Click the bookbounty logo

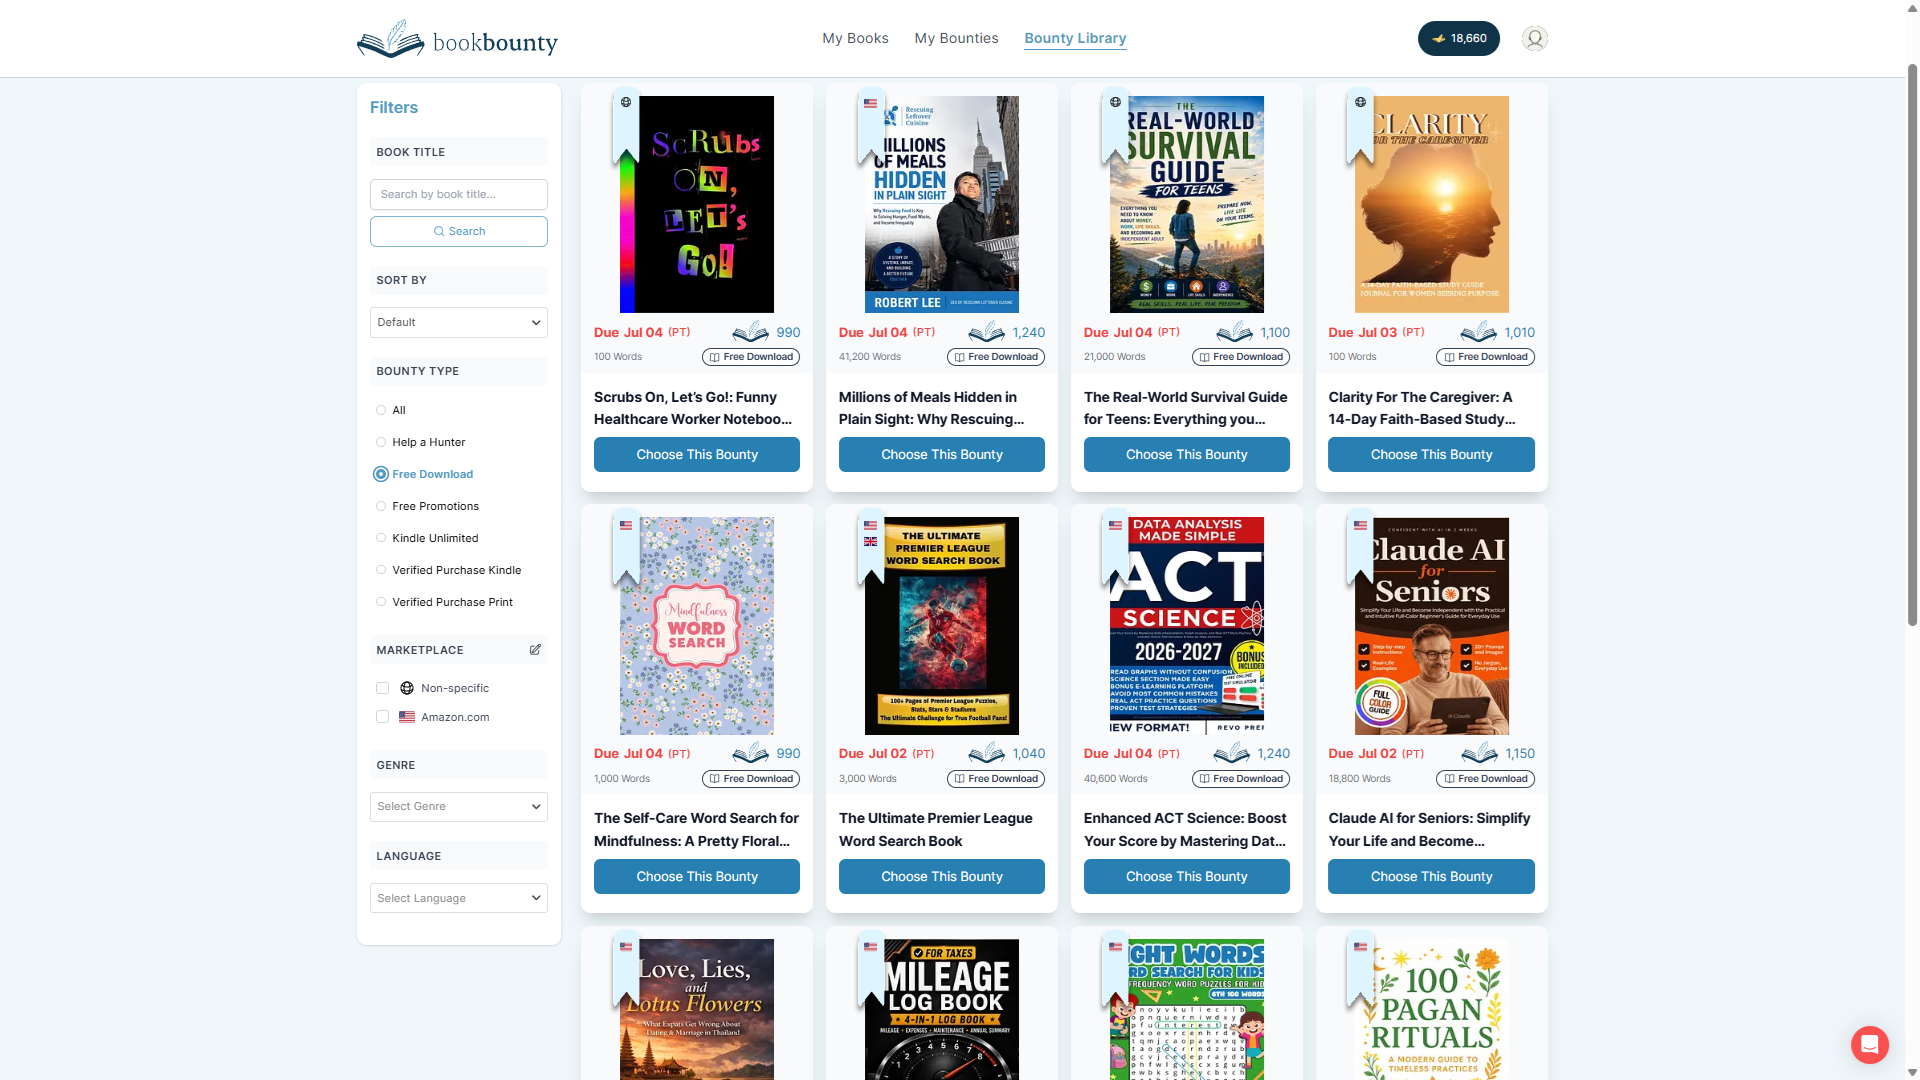[x=457, y=39]
